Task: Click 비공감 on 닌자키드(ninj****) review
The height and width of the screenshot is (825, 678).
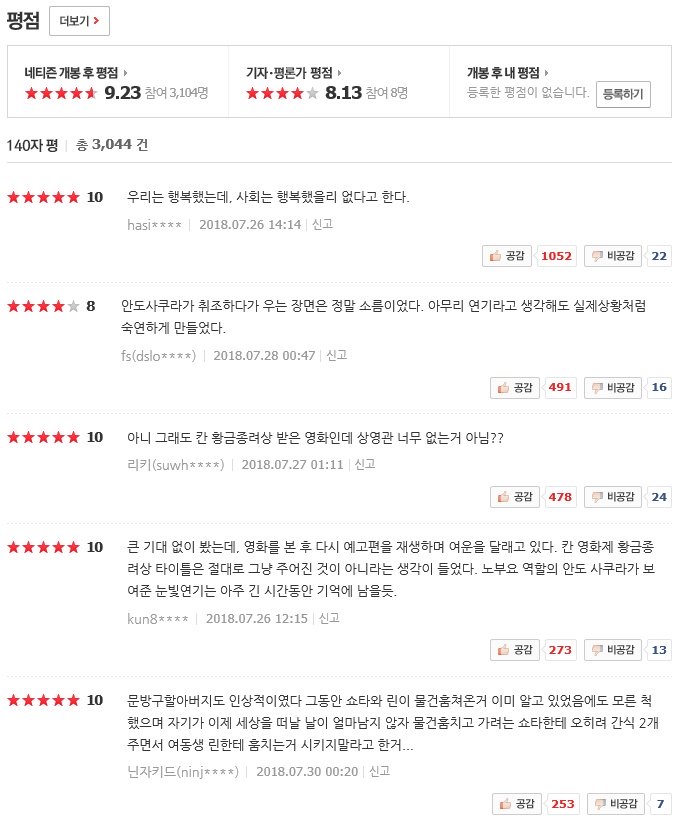Action: (x=615, y=803)
